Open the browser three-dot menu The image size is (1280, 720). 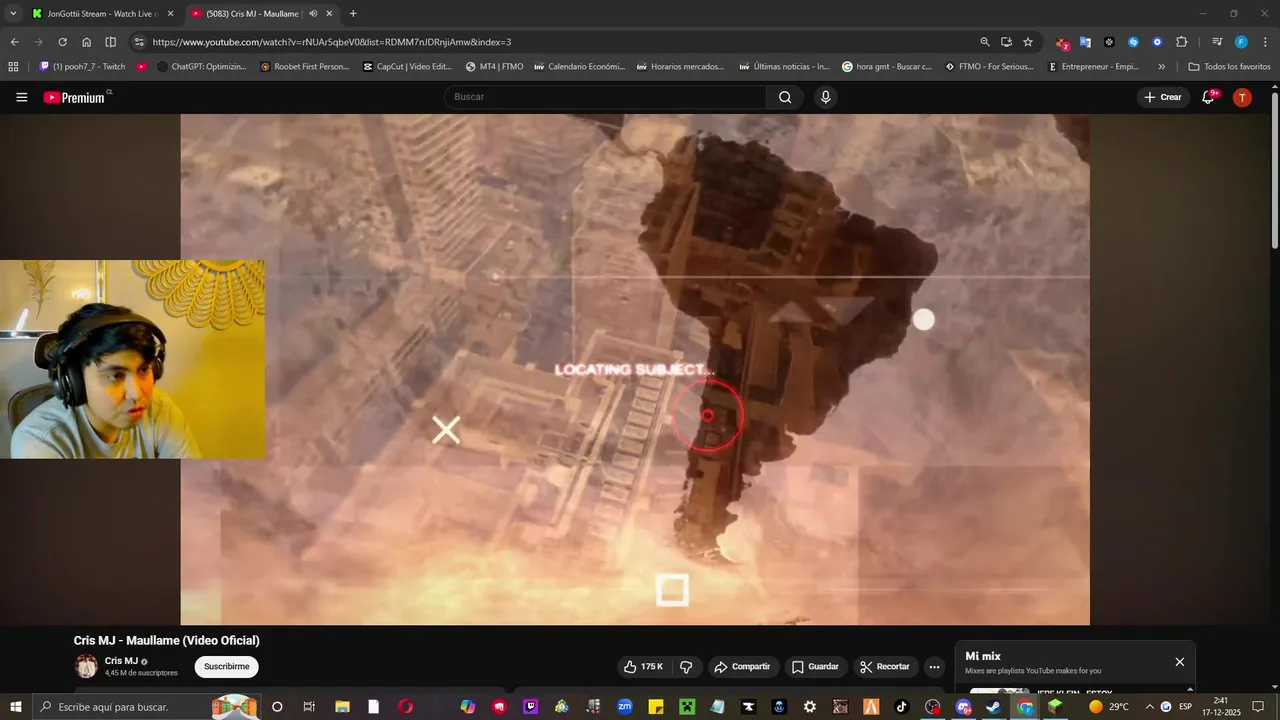tap(1265, 42)
